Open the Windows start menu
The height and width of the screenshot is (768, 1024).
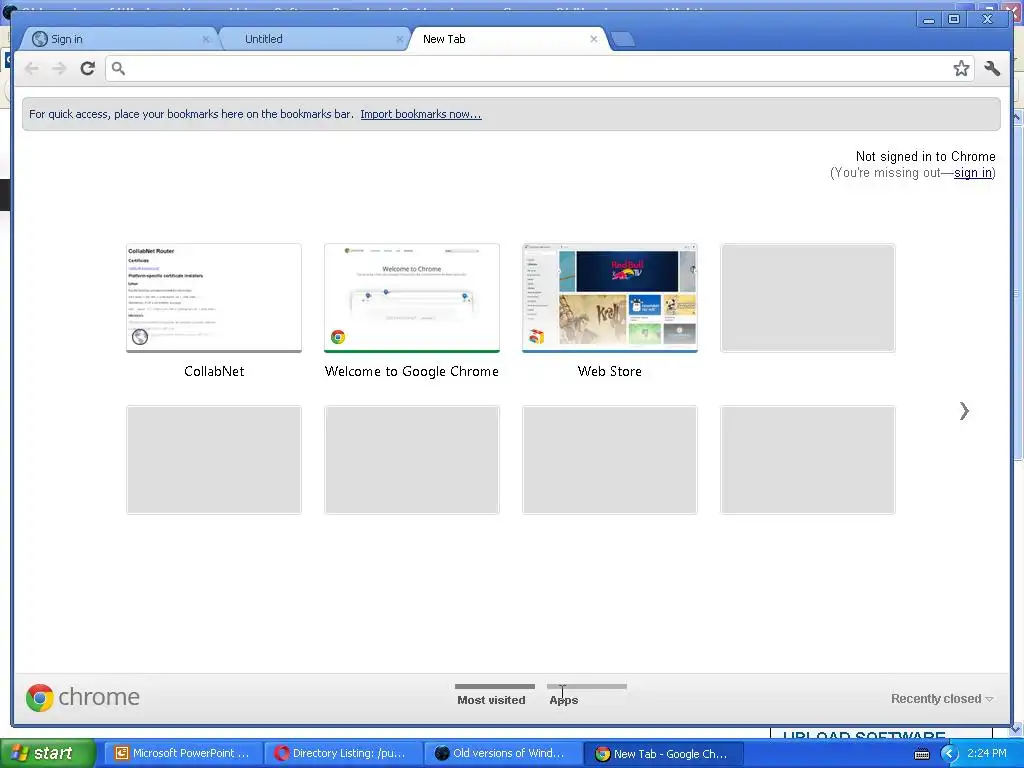click(x=47, y=753)
